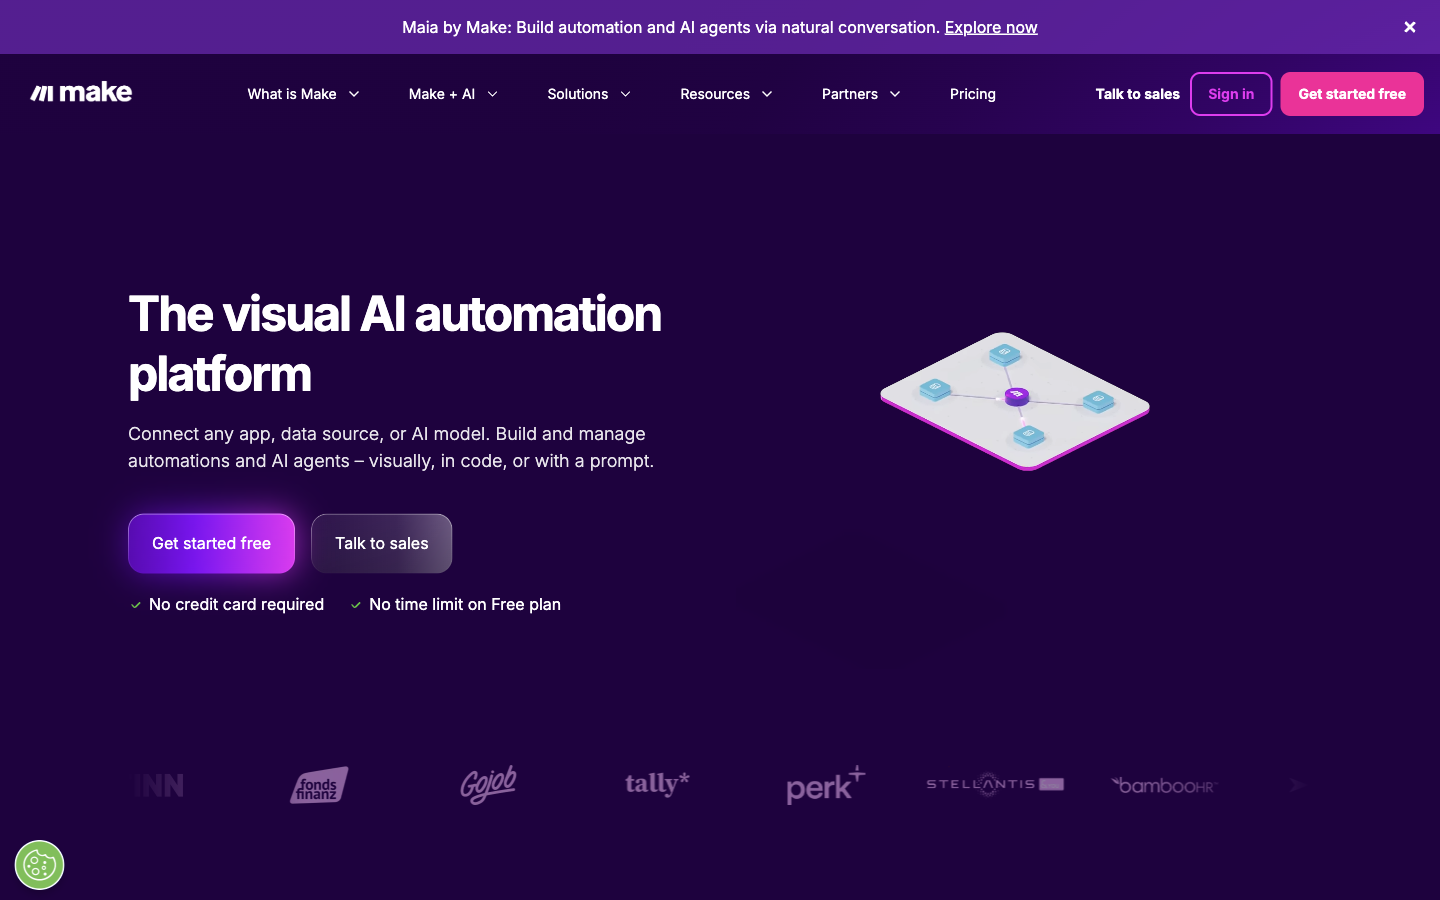Click the tally logo
The width and height of the screenshot is (1440, 900).
pos(657,784)
